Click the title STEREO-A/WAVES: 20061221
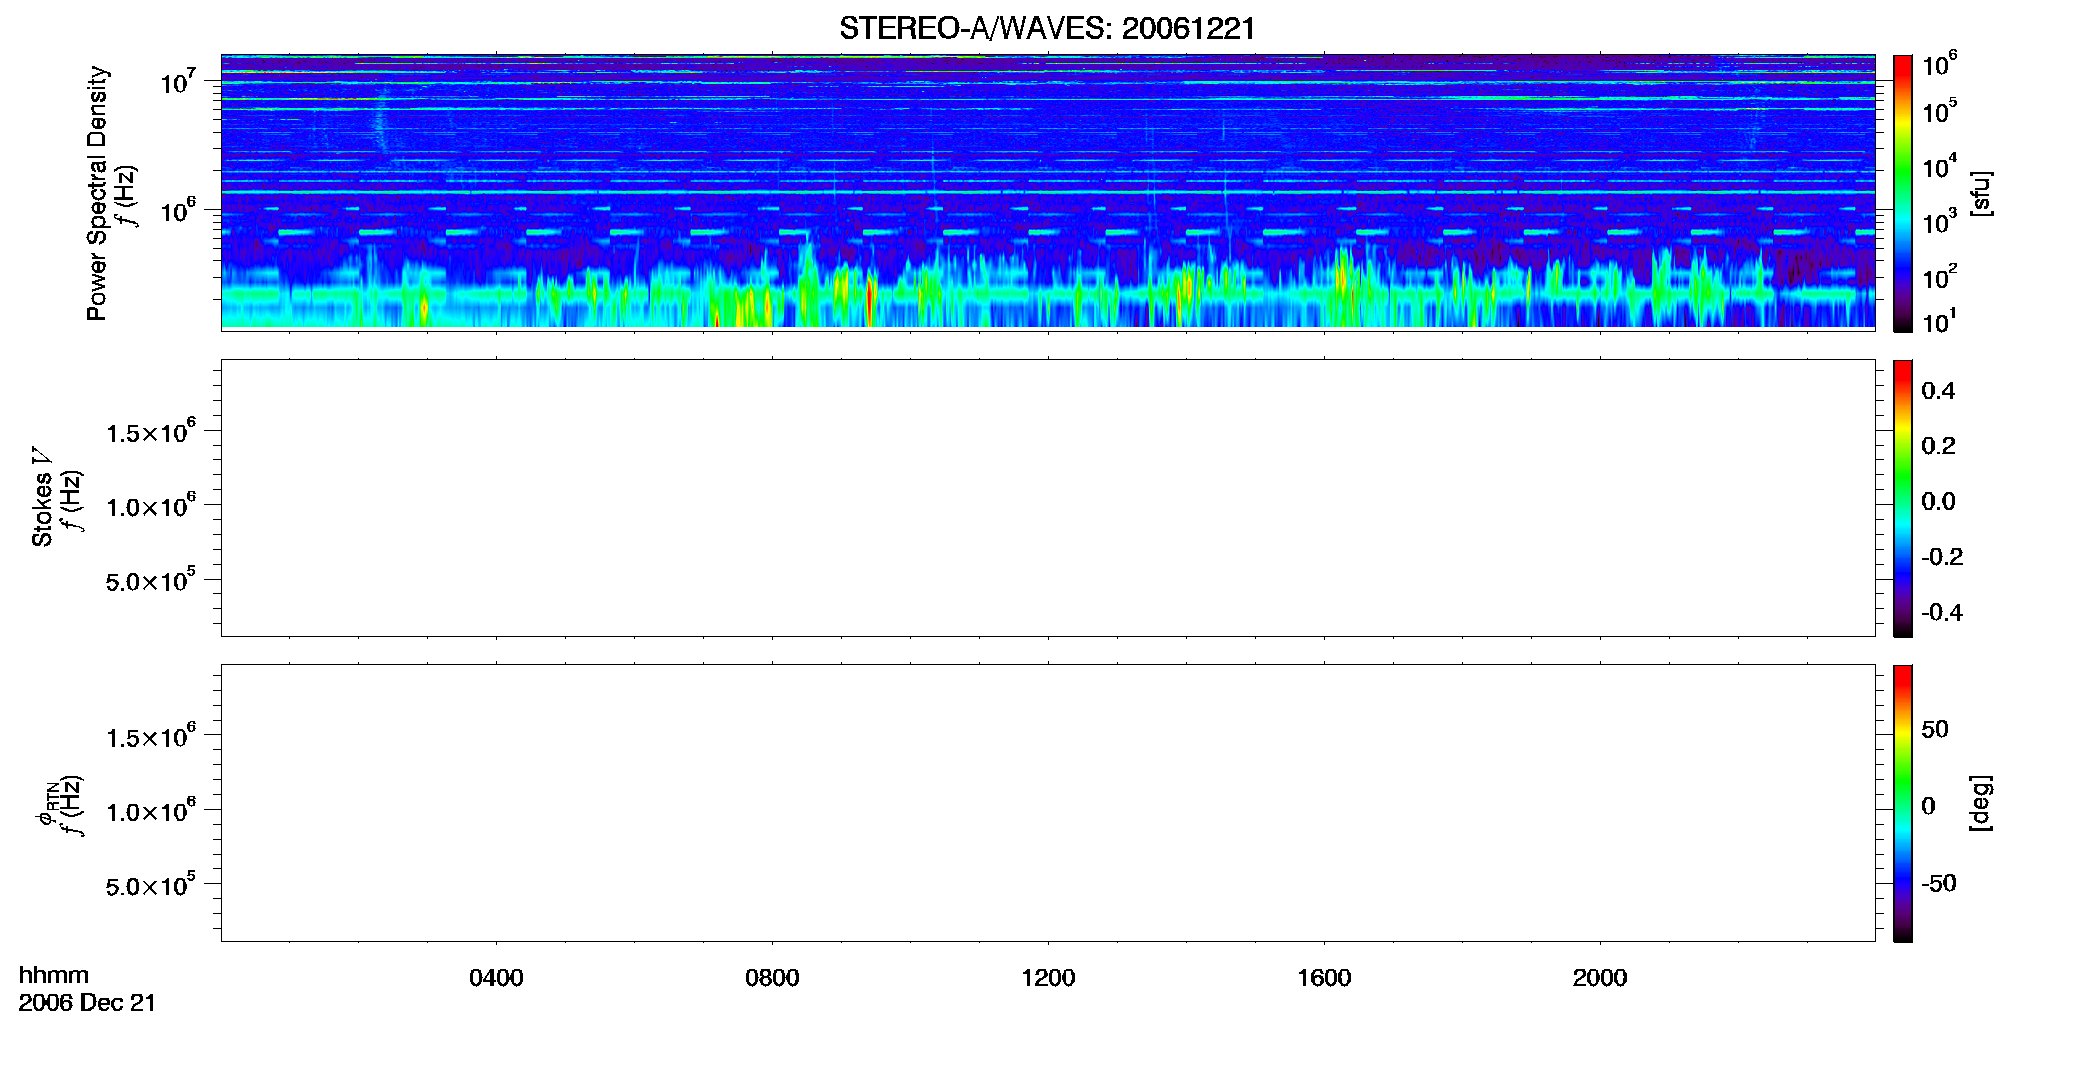Screen dimensions: 2096x1080 pyautogui.click(x=1047, y=28)
